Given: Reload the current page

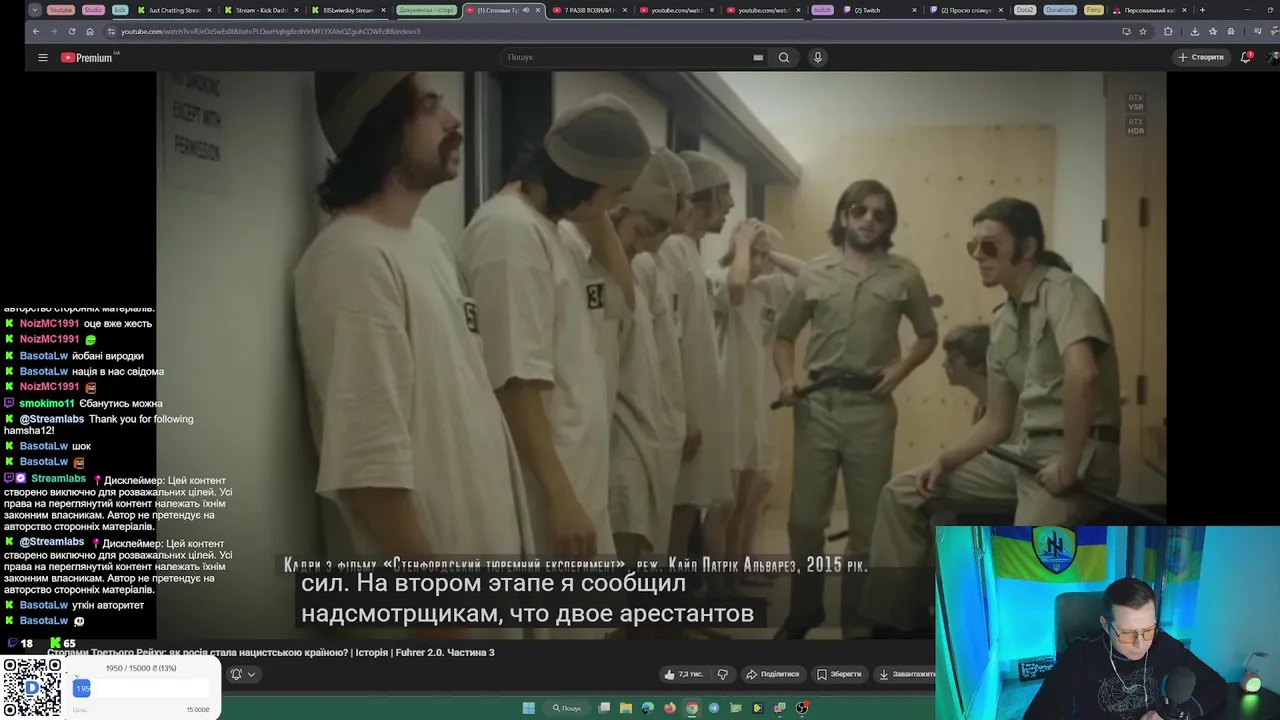Looking at the screenshot, I should [72, 31].
